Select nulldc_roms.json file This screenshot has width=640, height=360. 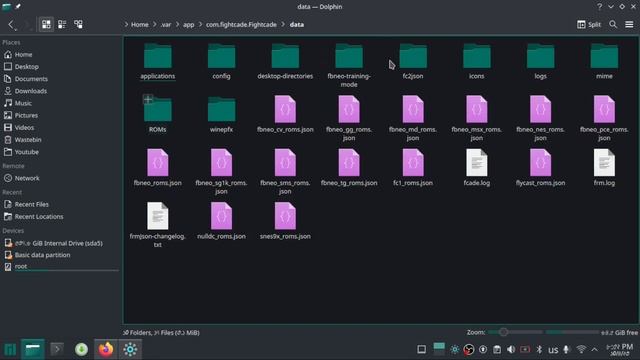point(221,221)
